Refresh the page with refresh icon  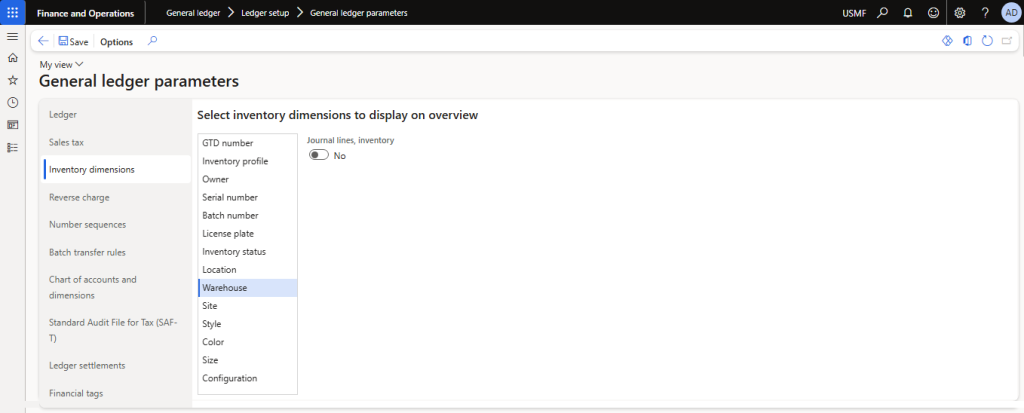pyautogui.click(x=987, y=41)
